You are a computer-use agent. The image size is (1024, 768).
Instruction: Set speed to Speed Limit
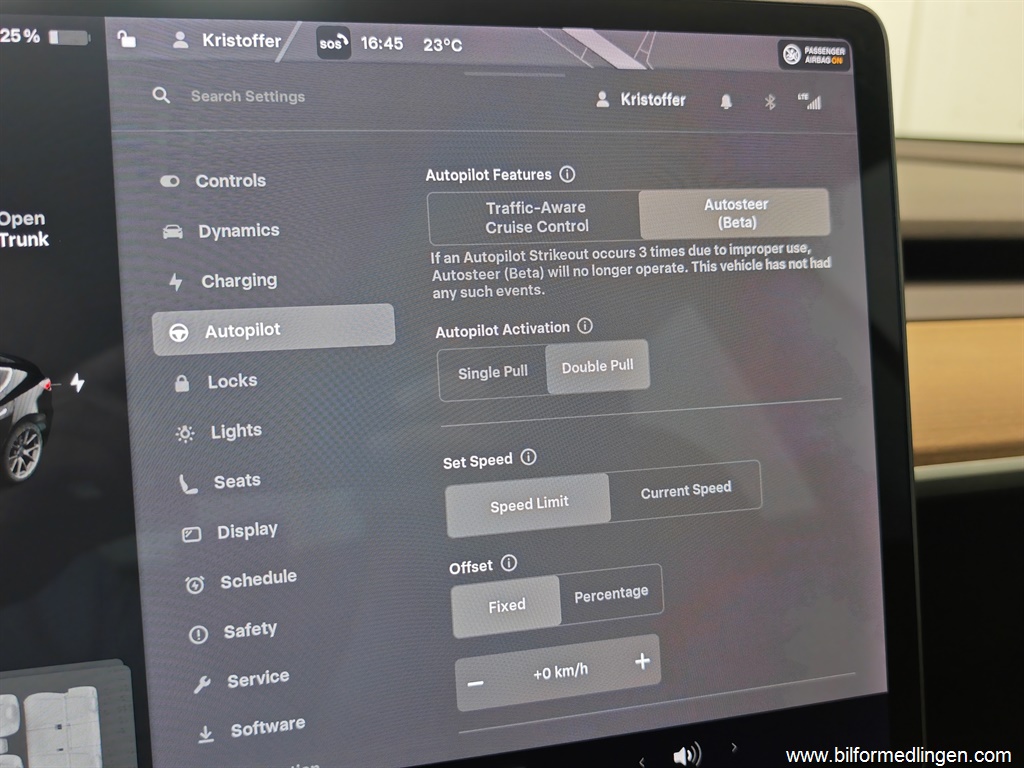tap(528, 504)
